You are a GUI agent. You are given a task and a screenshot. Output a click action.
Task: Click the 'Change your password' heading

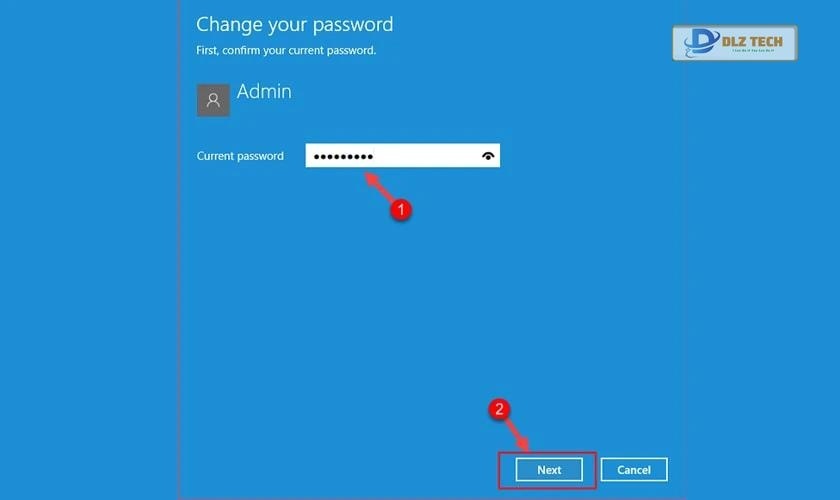coord(294,25)
